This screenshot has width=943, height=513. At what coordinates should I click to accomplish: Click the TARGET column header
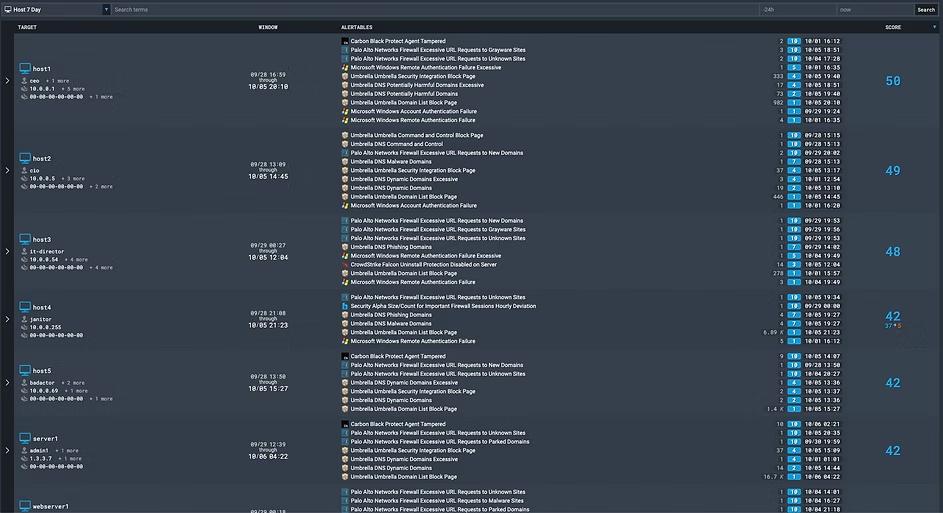click(27, 27)
